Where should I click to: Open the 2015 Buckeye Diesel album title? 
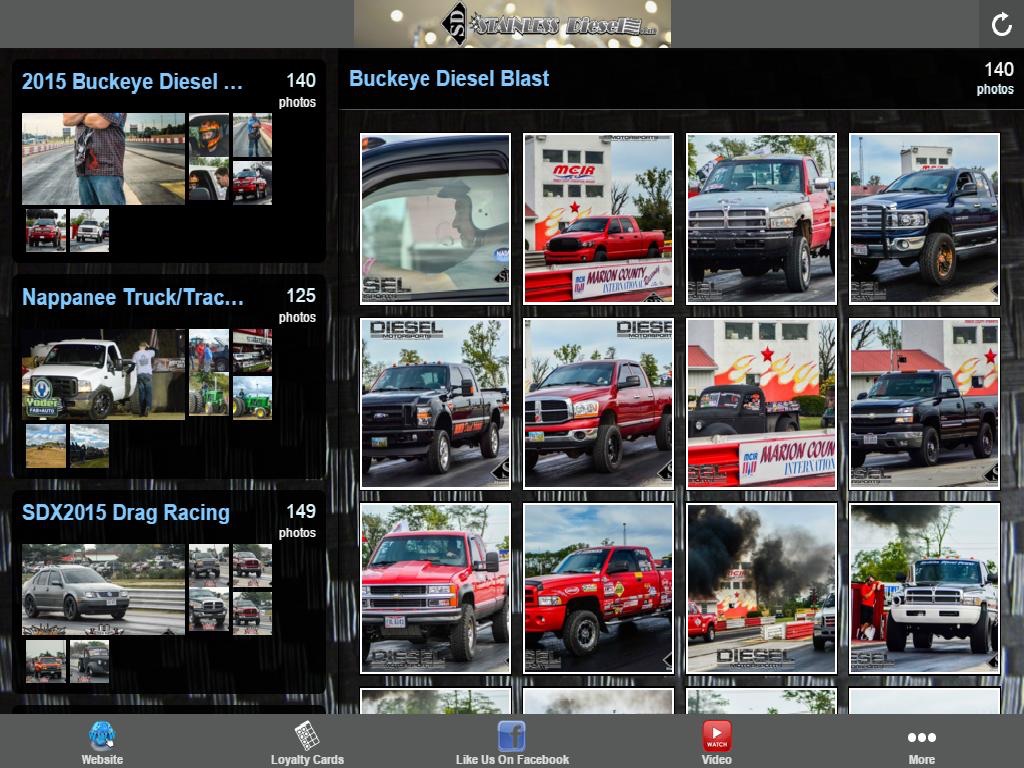132,82
